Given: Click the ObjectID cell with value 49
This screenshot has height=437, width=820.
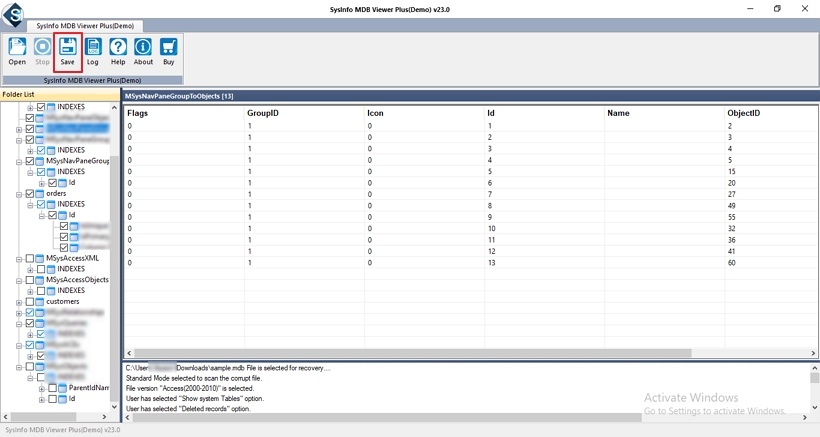Looking at the screenshot, I should [x=732, y=206].
